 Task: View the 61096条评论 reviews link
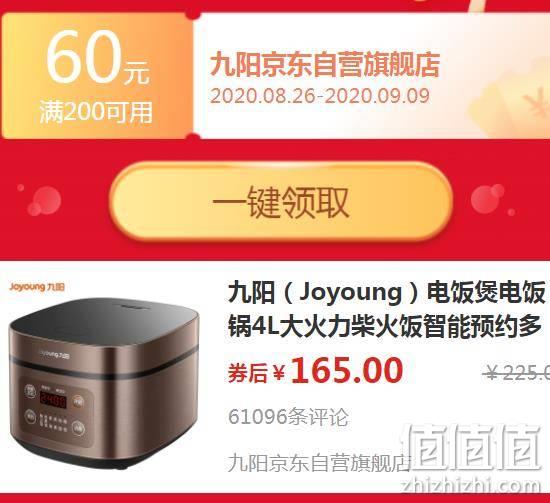[288, 417]
